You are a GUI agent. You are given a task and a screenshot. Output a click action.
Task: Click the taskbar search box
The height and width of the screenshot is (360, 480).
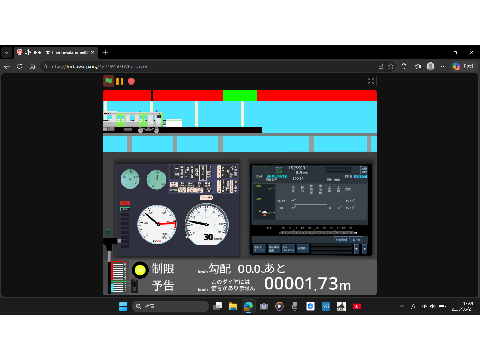tap(170, 306)
